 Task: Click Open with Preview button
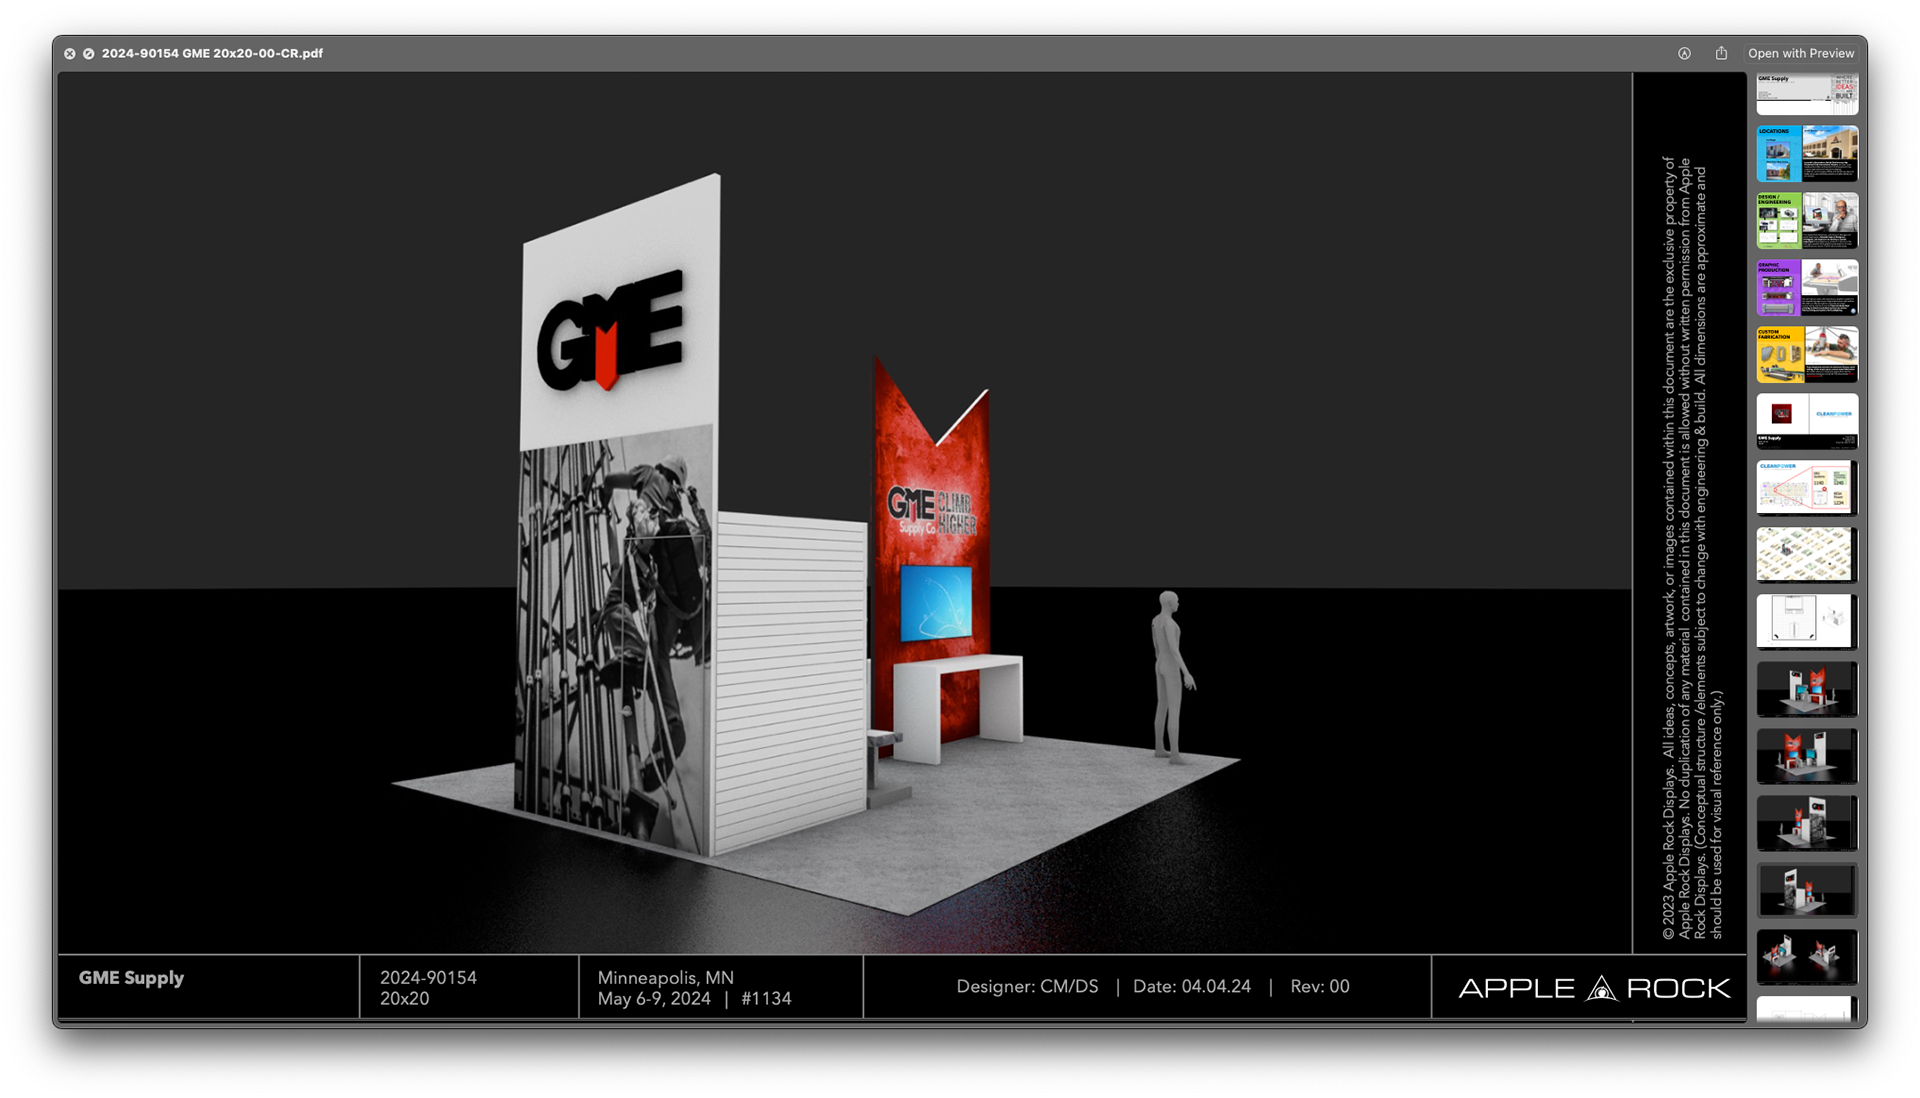click(1800, 54)
